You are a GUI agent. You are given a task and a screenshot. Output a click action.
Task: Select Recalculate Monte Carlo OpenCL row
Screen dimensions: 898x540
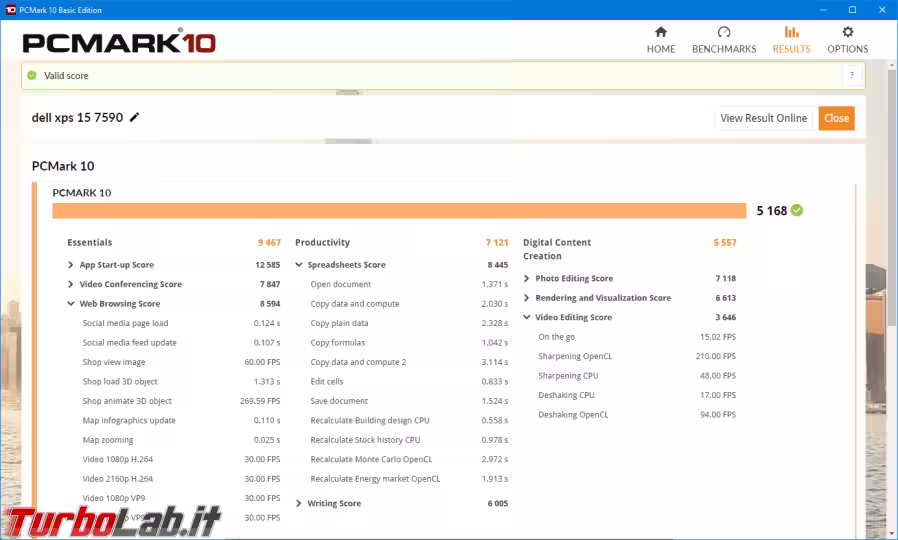[409, 460]
